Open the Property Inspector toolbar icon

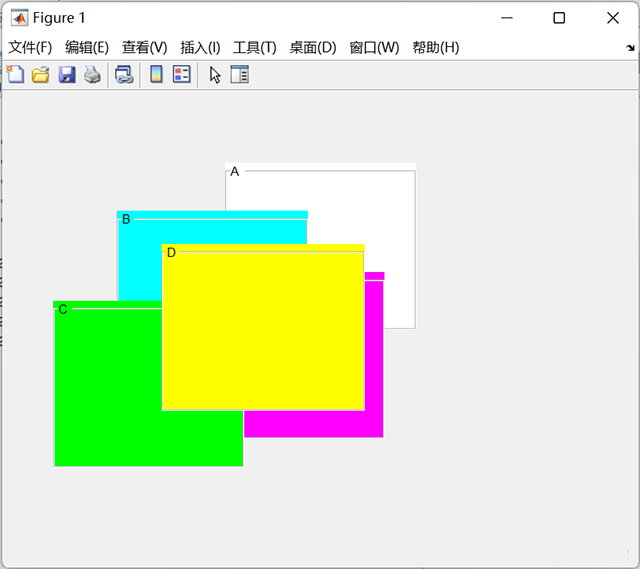click(x=240, y=75)
